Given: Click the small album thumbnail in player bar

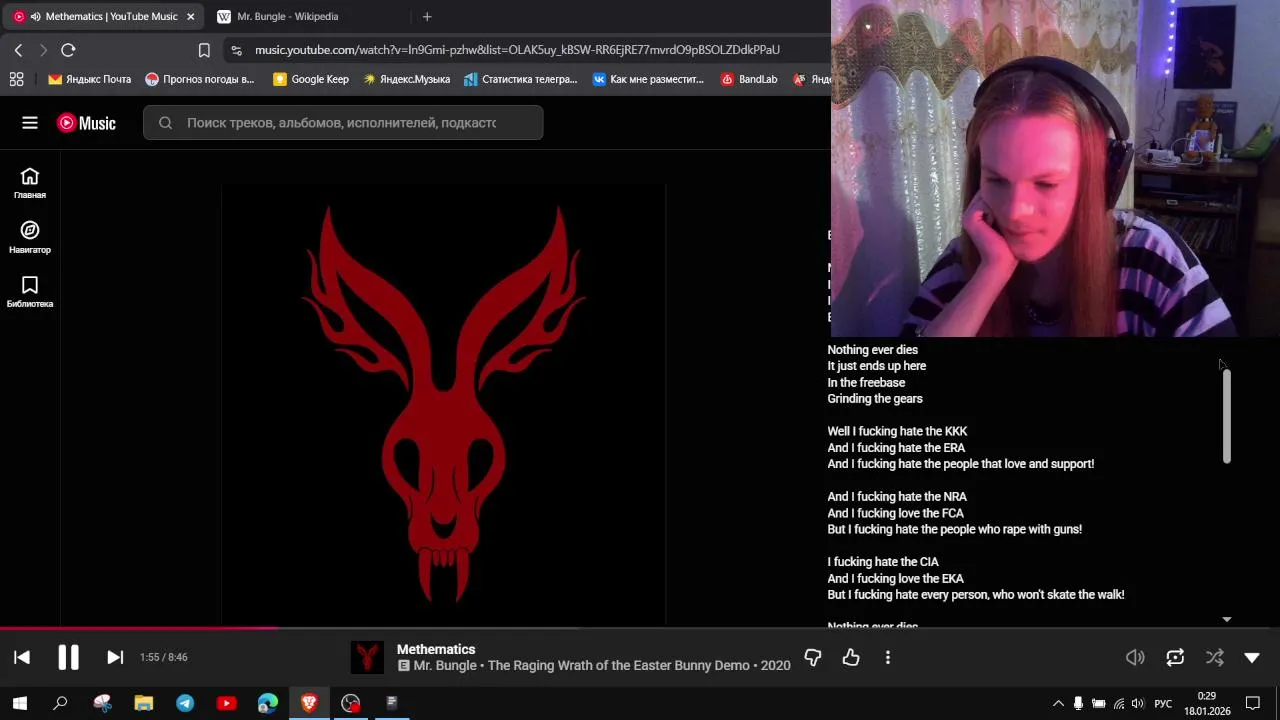Looking at the screenshot, I should point(367,657).
